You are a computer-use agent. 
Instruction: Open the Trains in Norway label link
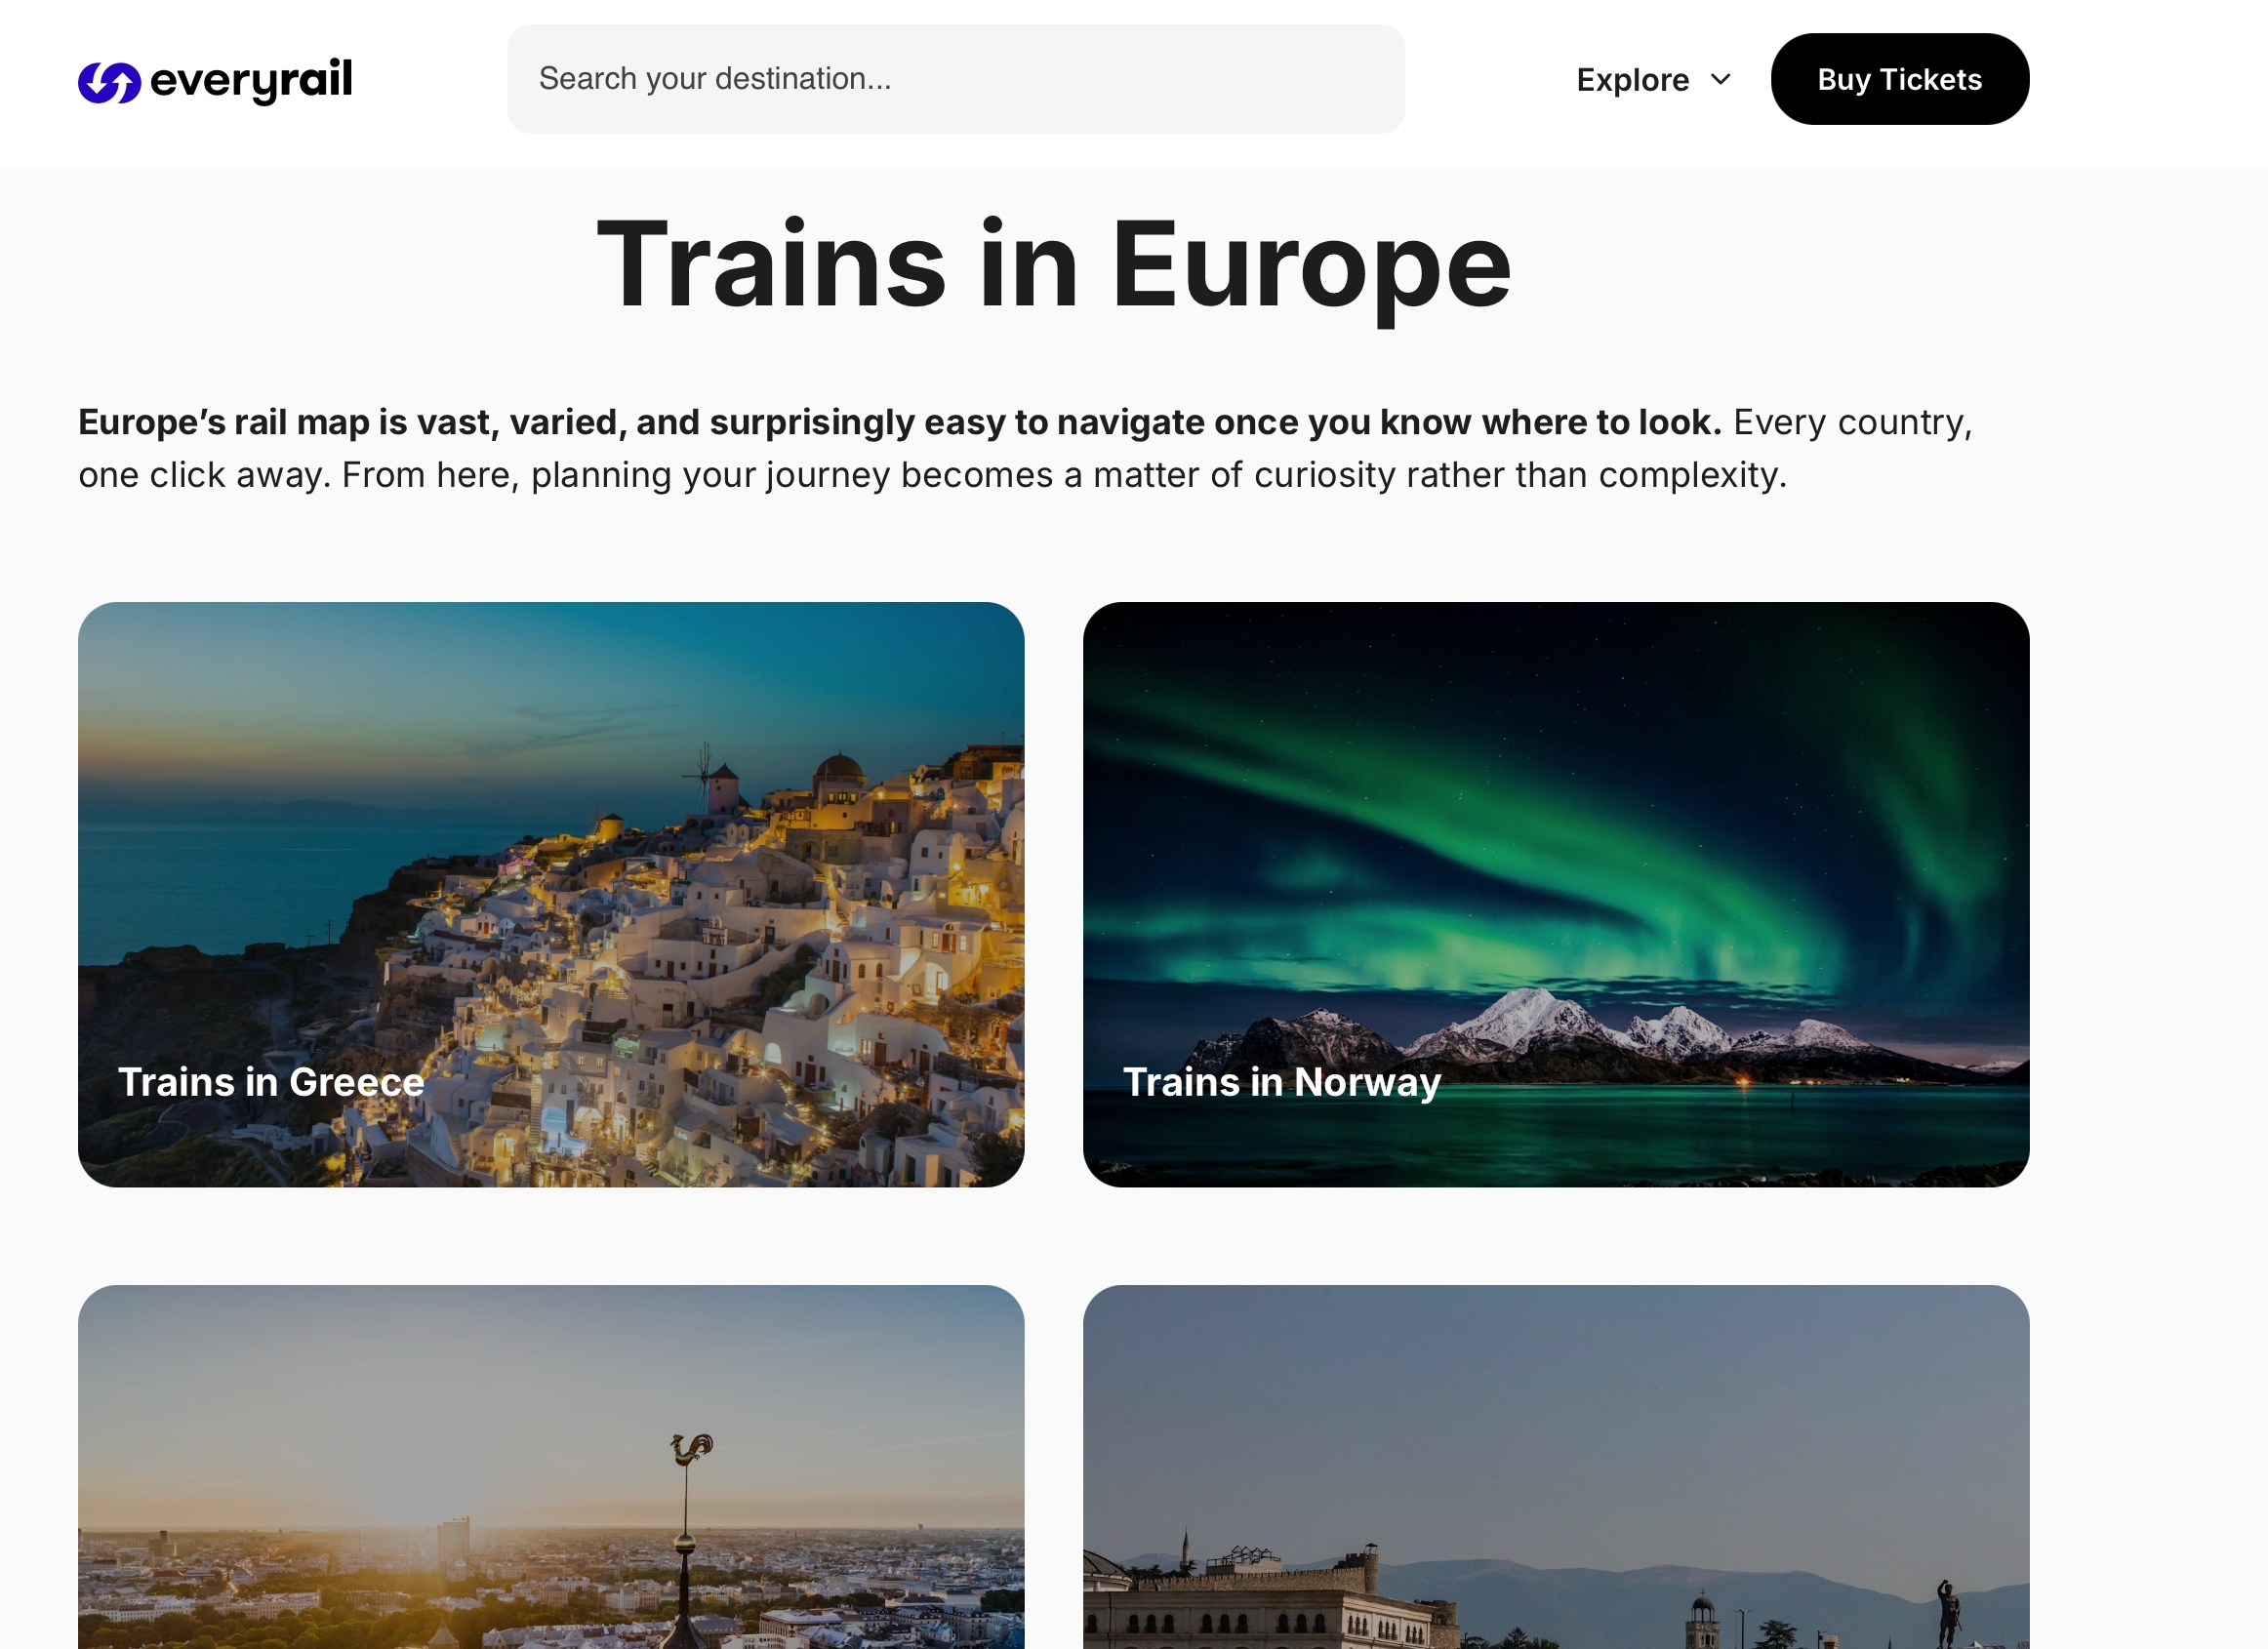[1281, 1082]
